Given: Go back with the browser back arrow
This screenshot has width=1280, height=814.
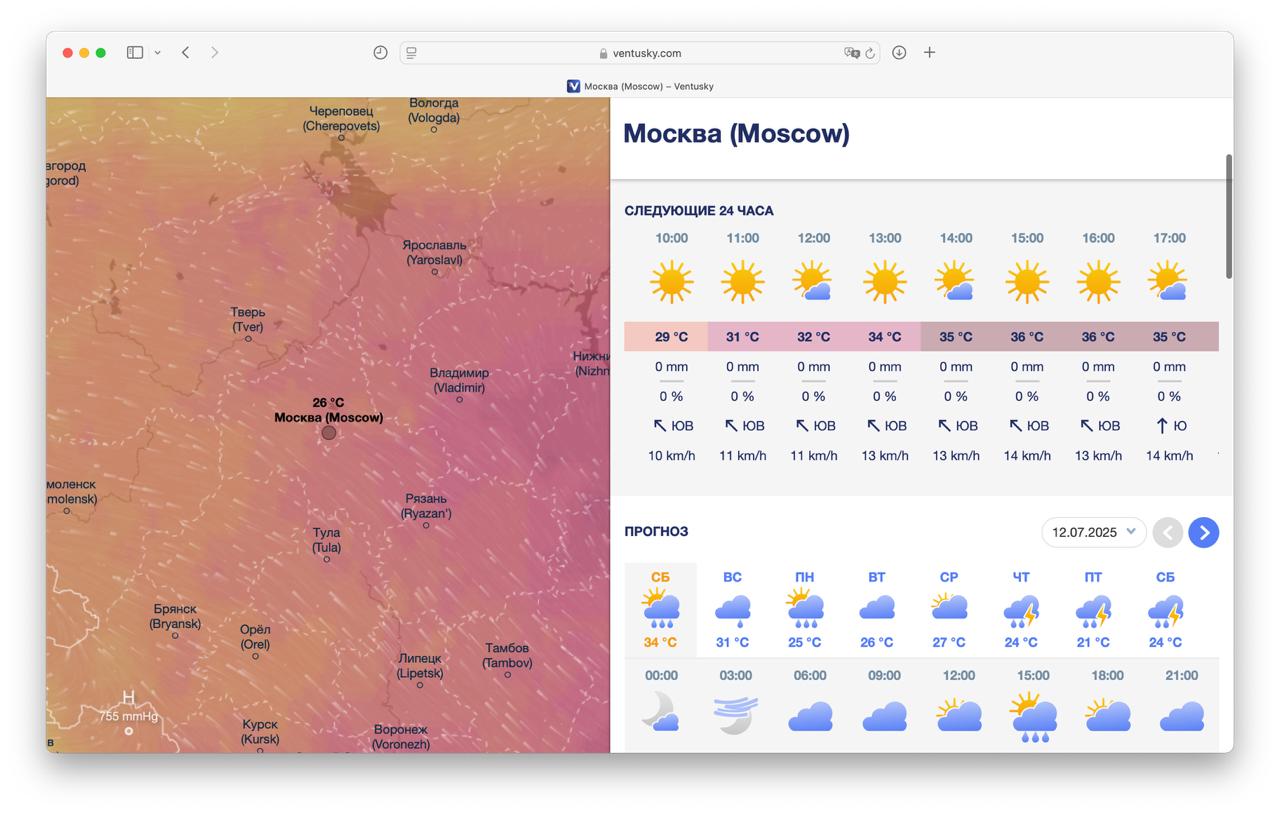Looking at the screenshot, I should point(186,53).
